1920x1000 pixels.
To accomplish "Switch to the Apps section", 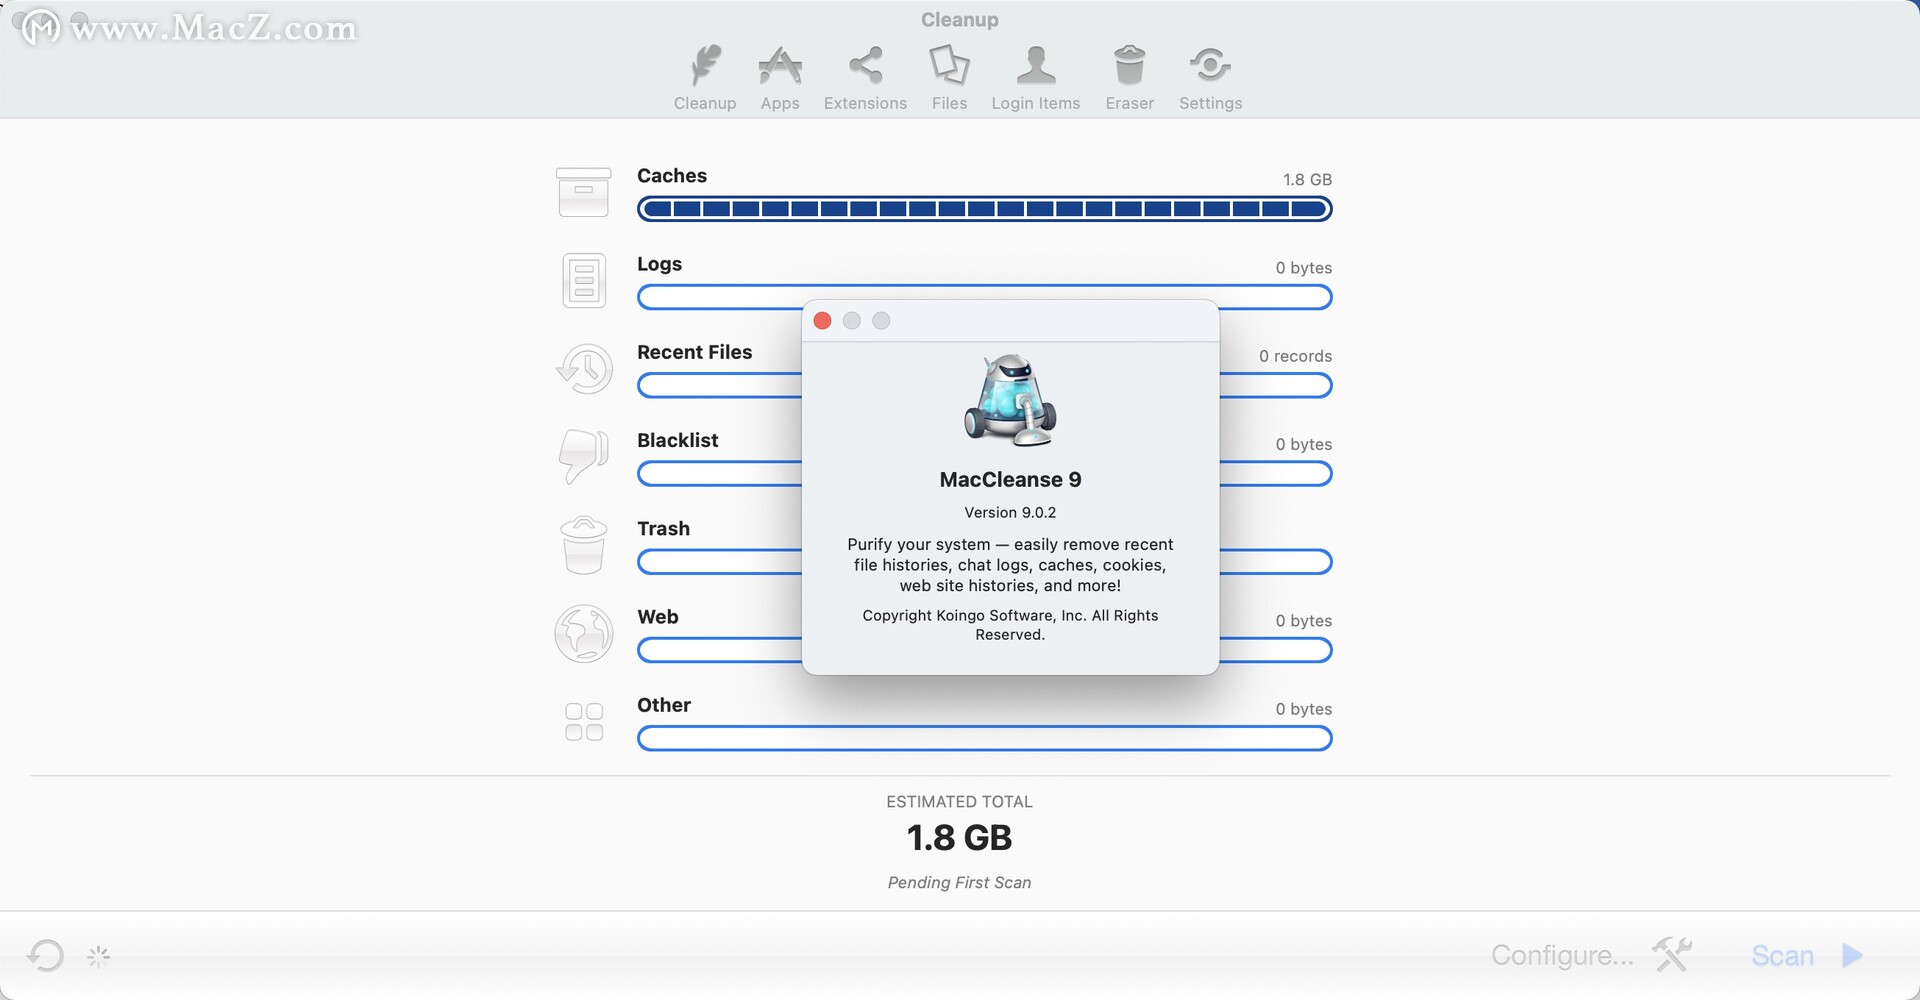I will coord(780,78).
